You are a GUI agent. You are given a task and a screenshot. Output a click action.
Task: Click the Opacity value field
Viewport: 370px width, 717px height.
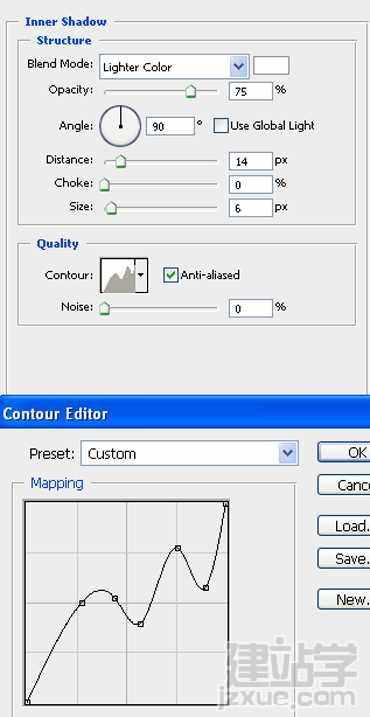click(x=251, y=91)
